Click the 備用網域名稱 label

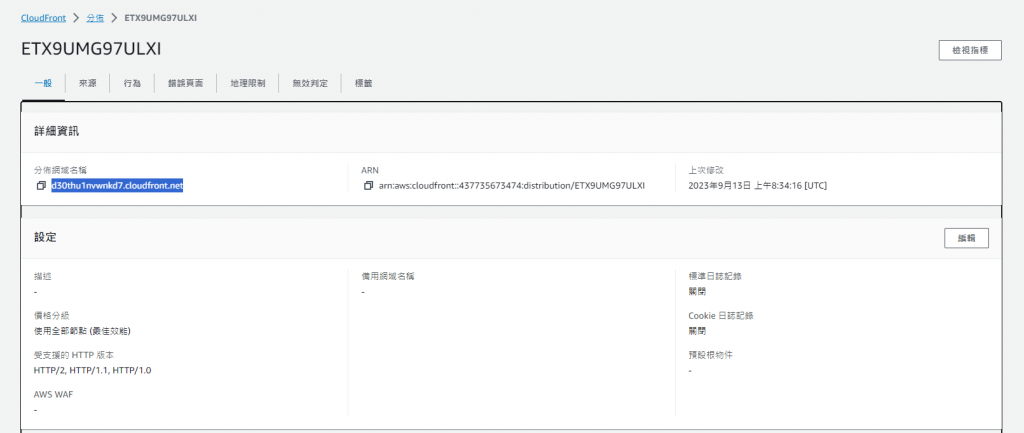388,276
